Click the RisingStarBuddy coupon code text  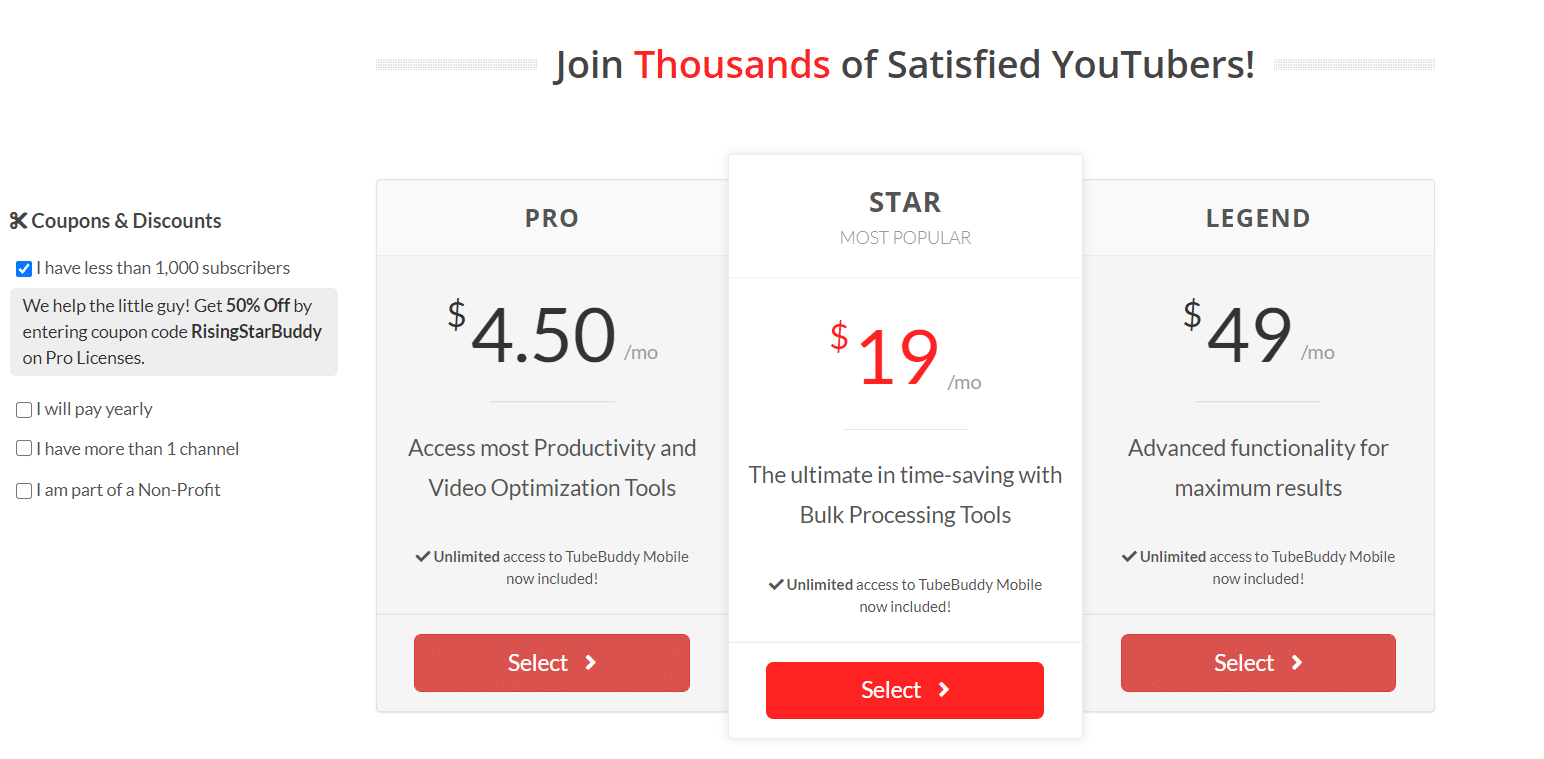pyautogui.click(x=257, y=332)
